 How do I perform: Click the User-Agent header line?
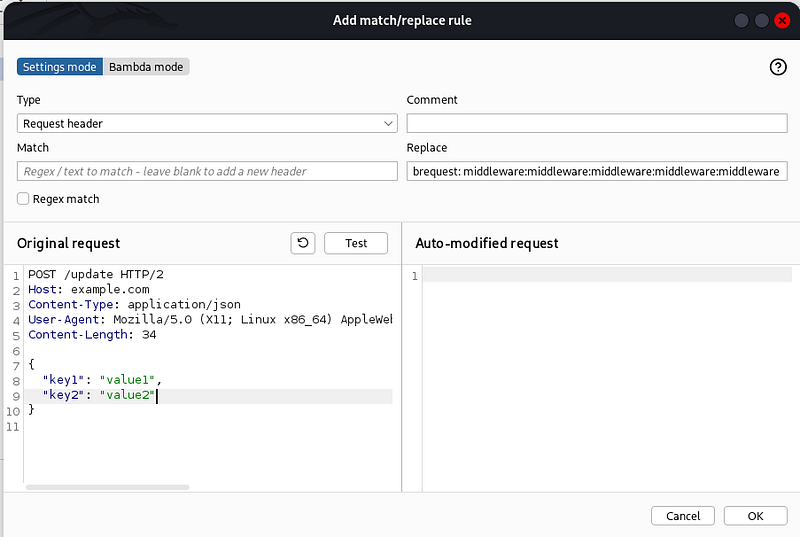(210, 320)
